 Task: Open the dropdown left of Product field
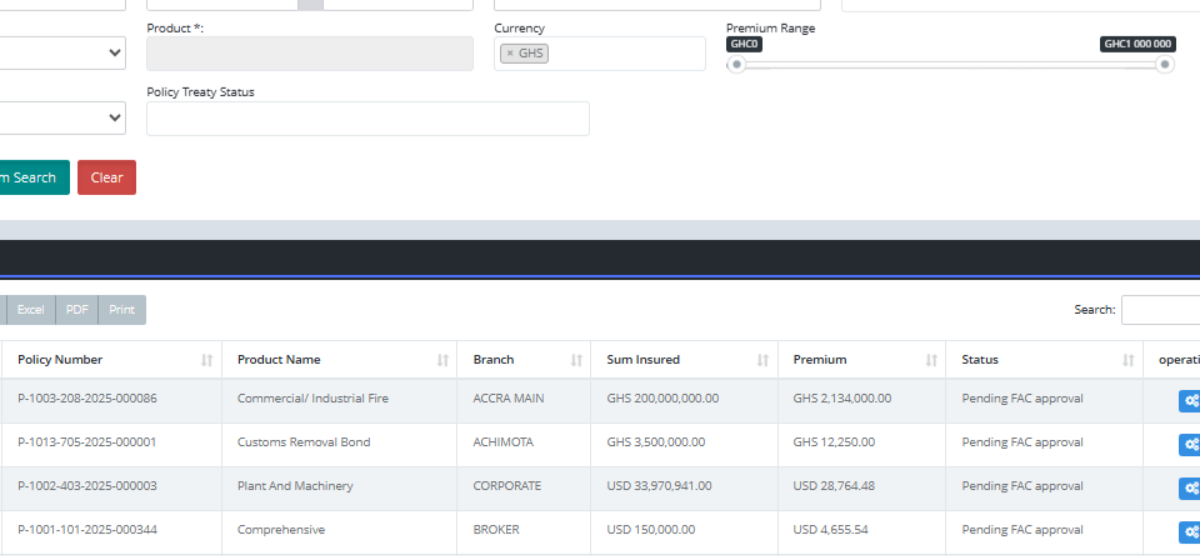pyautogui.click(x=62, y=54)
